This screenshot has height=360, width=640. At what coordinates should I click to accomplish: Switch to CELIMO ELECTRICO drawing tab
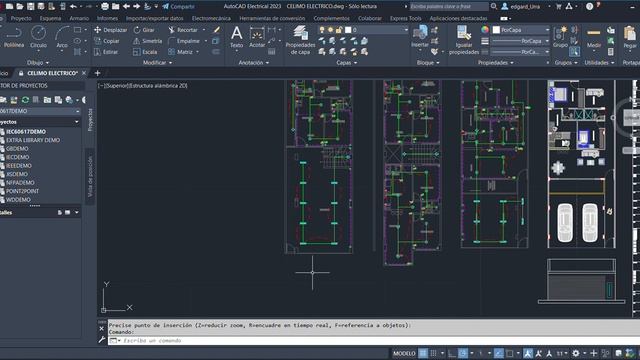tap(52, 73)
